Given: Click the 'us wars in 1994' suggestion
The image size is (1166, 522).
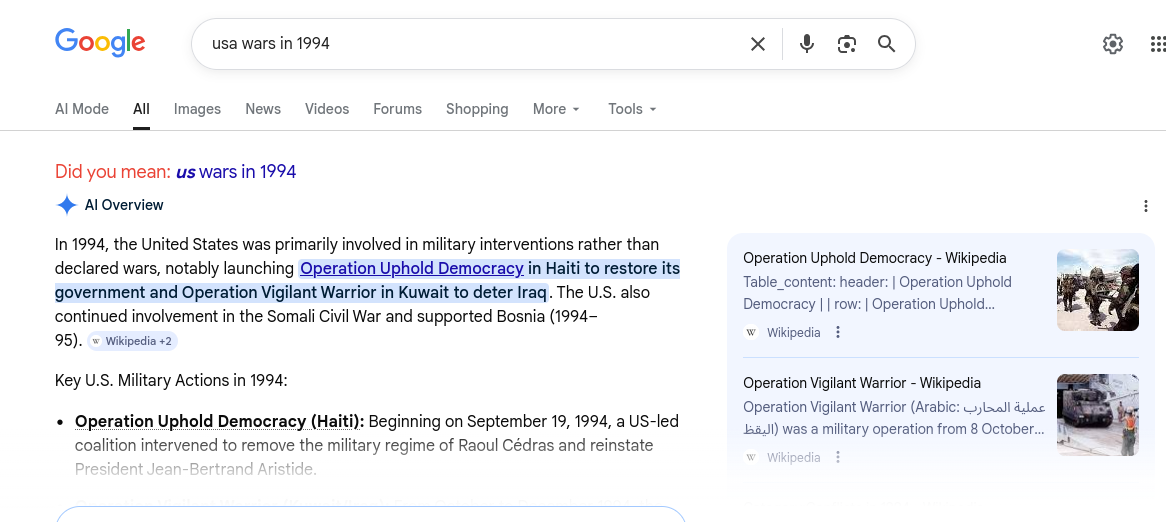Looking at the screenshot, I should coord(236,172).
